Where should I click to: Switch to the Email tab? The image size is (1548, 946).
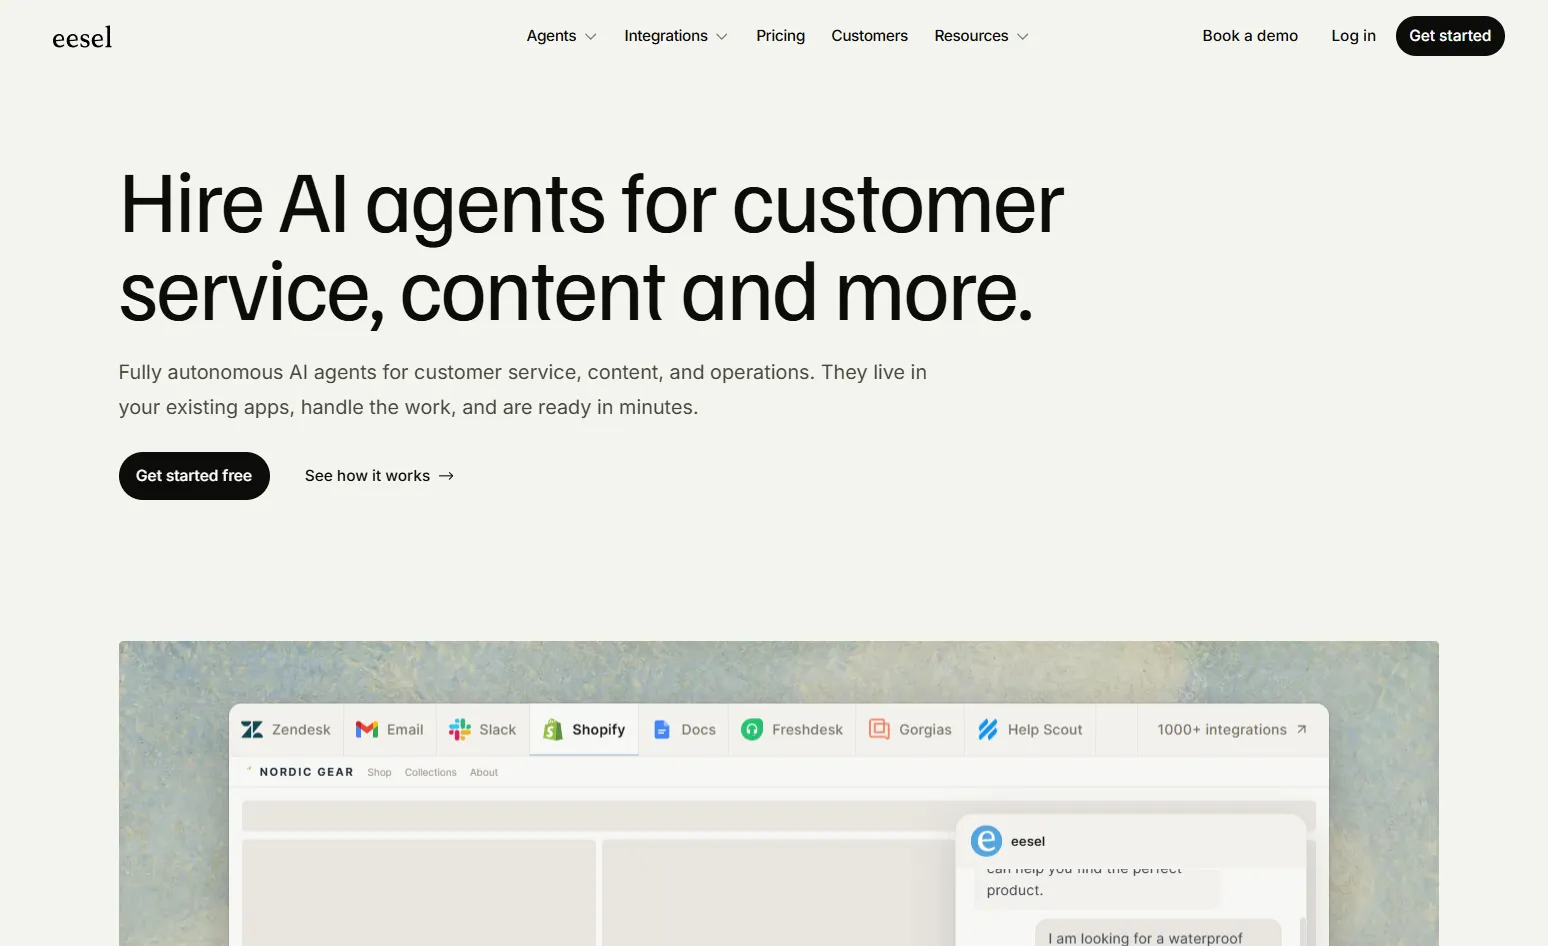point(390,730)
